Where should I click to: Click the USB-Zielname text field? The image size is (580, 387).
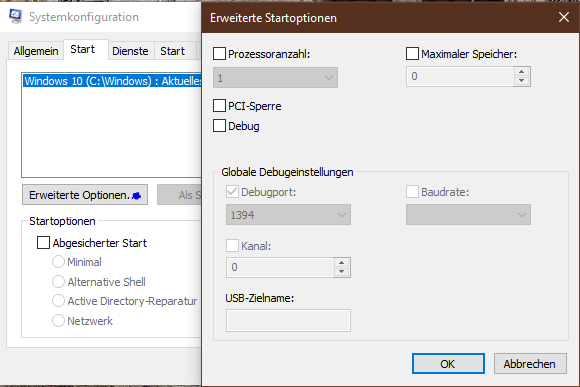coord(289,320)
